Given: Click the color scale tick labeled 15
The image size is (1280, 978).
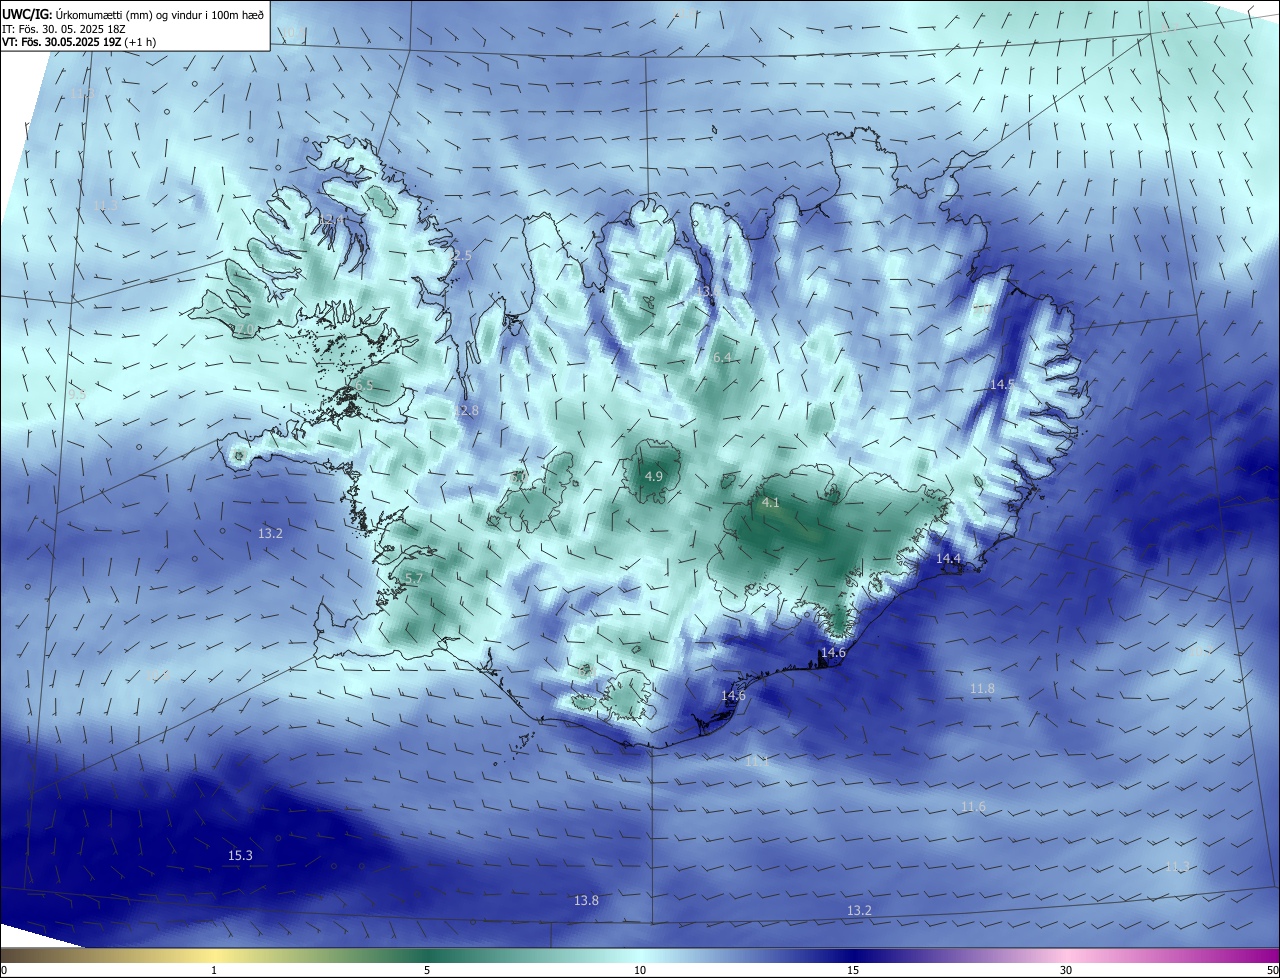Looking at the screenshot, I should [853, 970].
